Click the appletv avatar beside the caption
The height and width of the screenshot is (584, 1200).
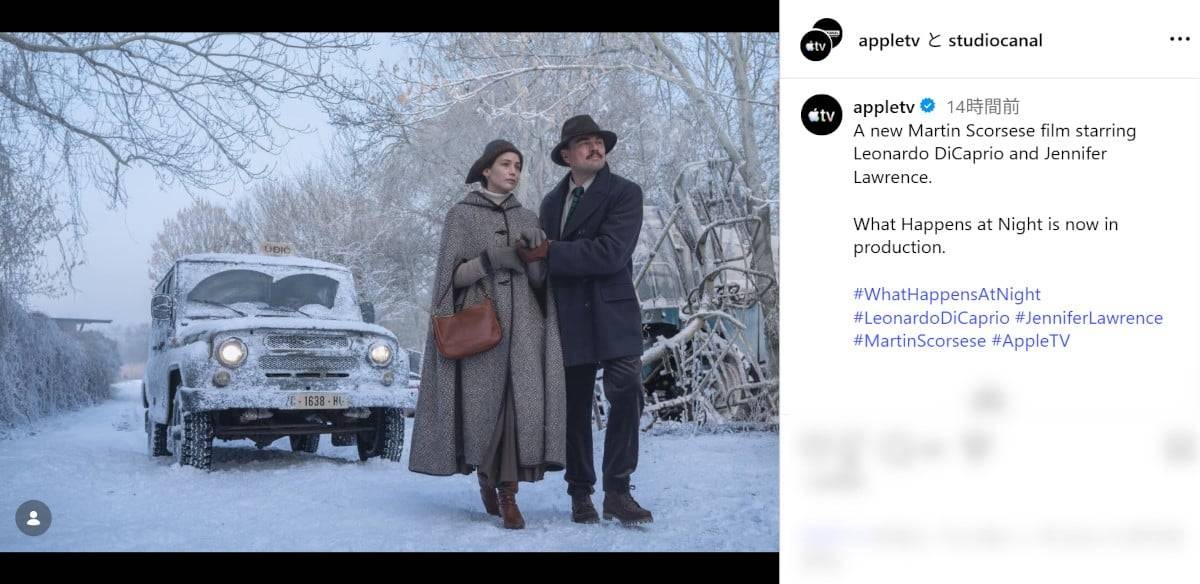coord(821,115)
